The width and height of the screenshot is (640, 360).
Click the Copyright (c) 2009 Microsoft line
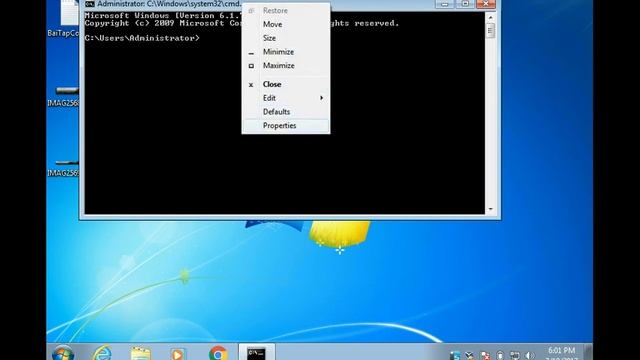242,24
